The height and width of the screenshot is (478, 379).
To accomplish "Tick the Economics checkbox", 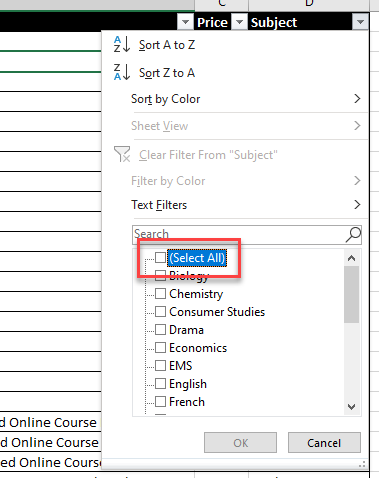I will 160,348.
